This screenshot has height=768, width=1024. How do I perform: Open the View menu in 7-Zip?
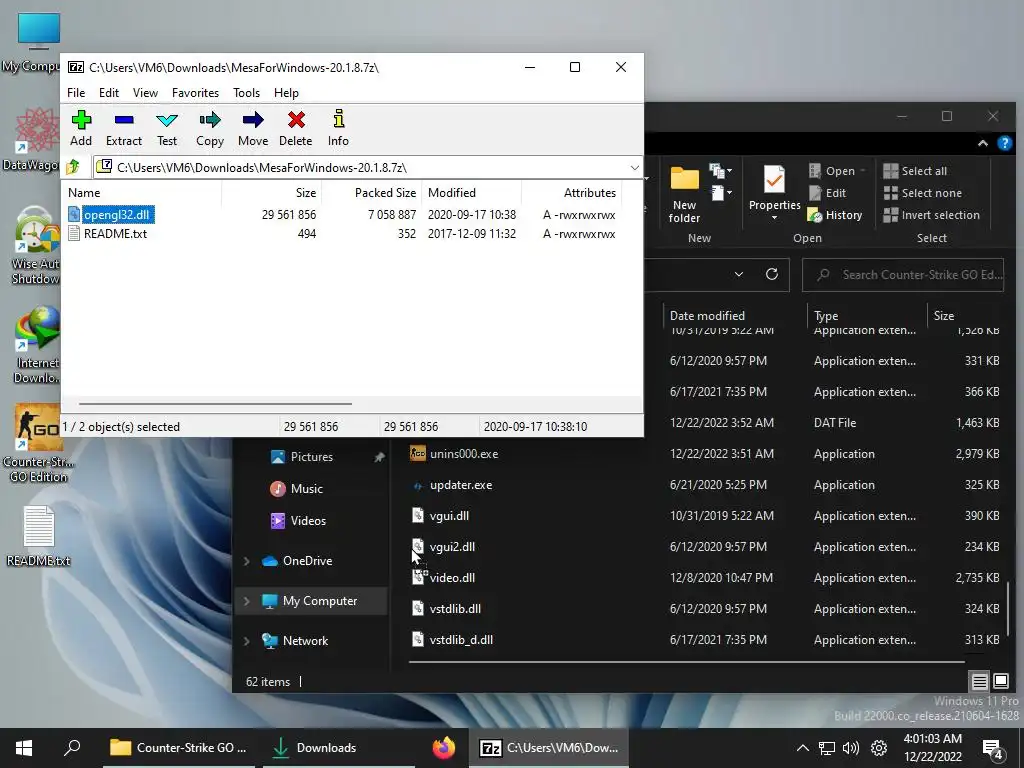(x=145, y=93)
